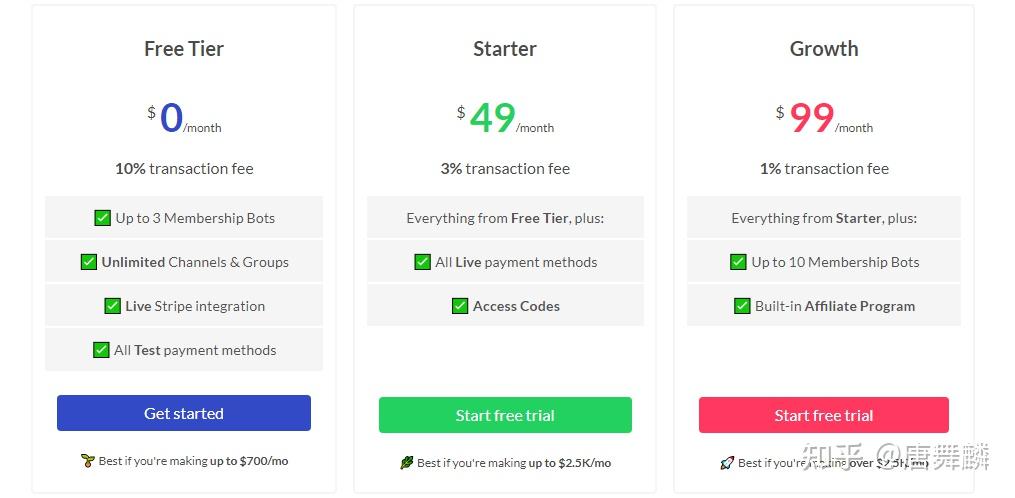Click the blue $0 price

171,118
